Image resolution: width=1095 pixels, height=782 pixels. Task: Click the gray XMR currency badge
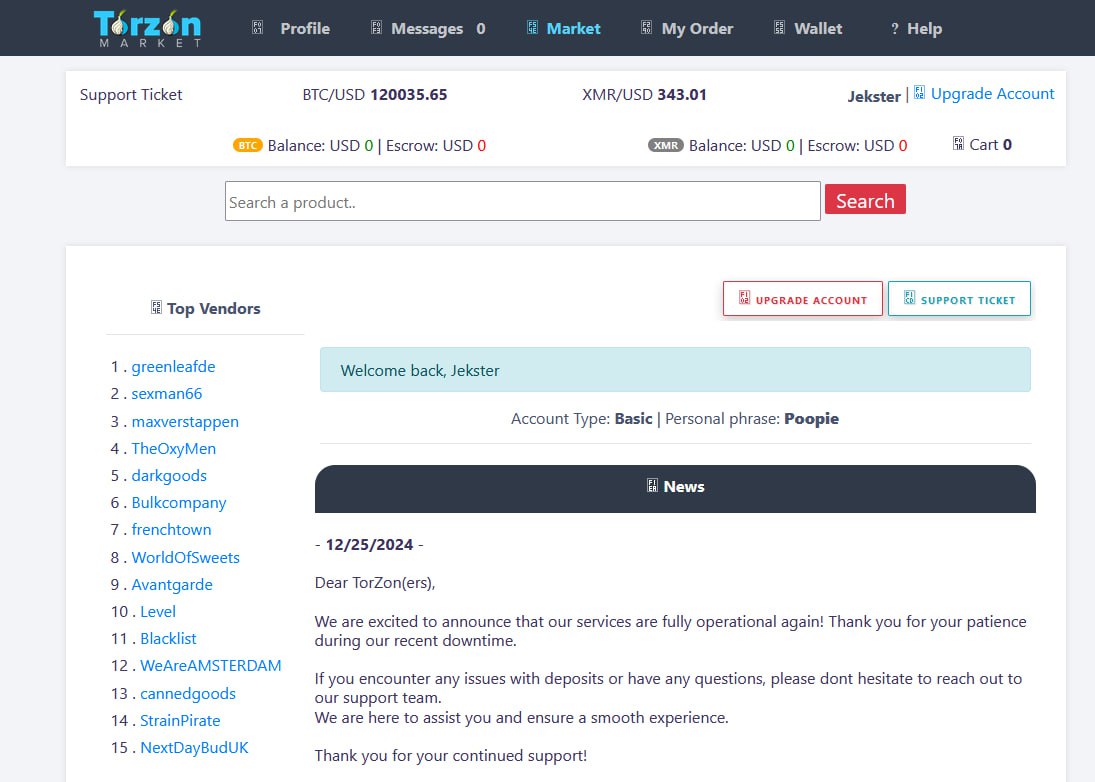[x=666, y=145]
